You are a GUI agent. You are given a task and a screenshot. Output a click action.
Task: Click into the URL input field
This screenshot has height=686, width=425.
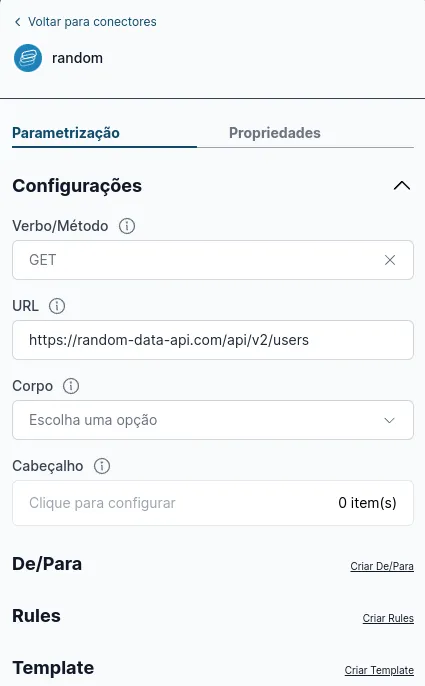pos(213,340)
